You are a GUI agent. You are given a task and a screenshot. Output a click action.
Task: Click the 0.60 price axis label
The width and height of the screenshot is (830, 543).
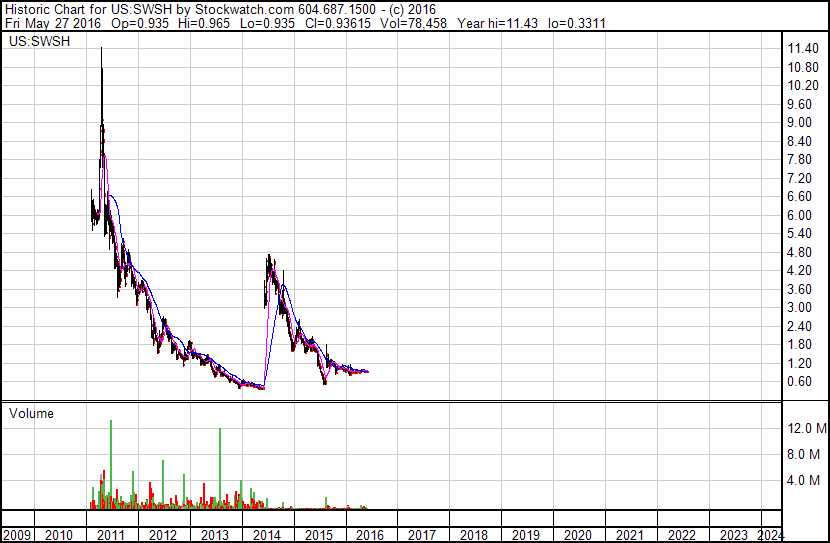(799, 382)
